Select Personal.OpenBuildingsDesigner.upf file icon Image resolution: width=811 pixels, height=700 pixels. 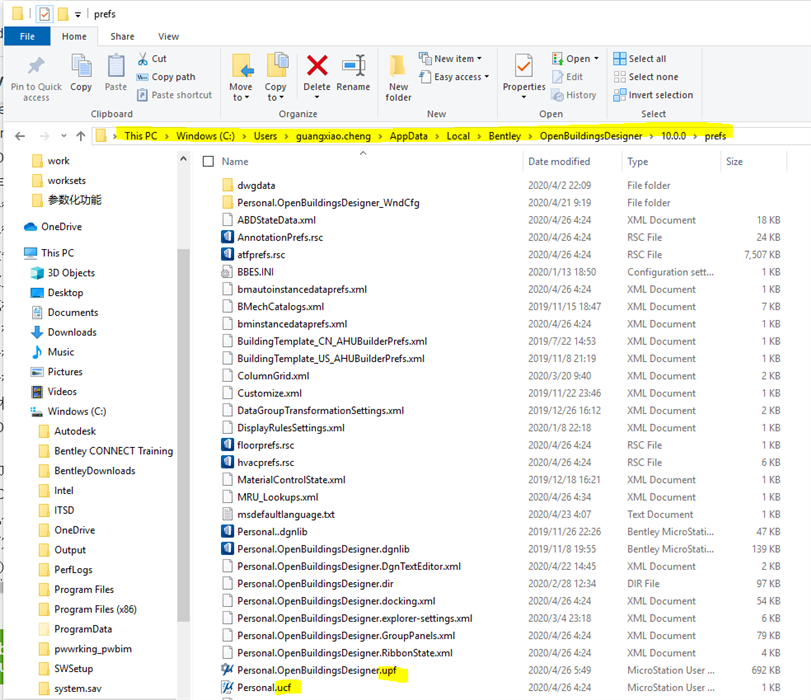tap(228, 669)
